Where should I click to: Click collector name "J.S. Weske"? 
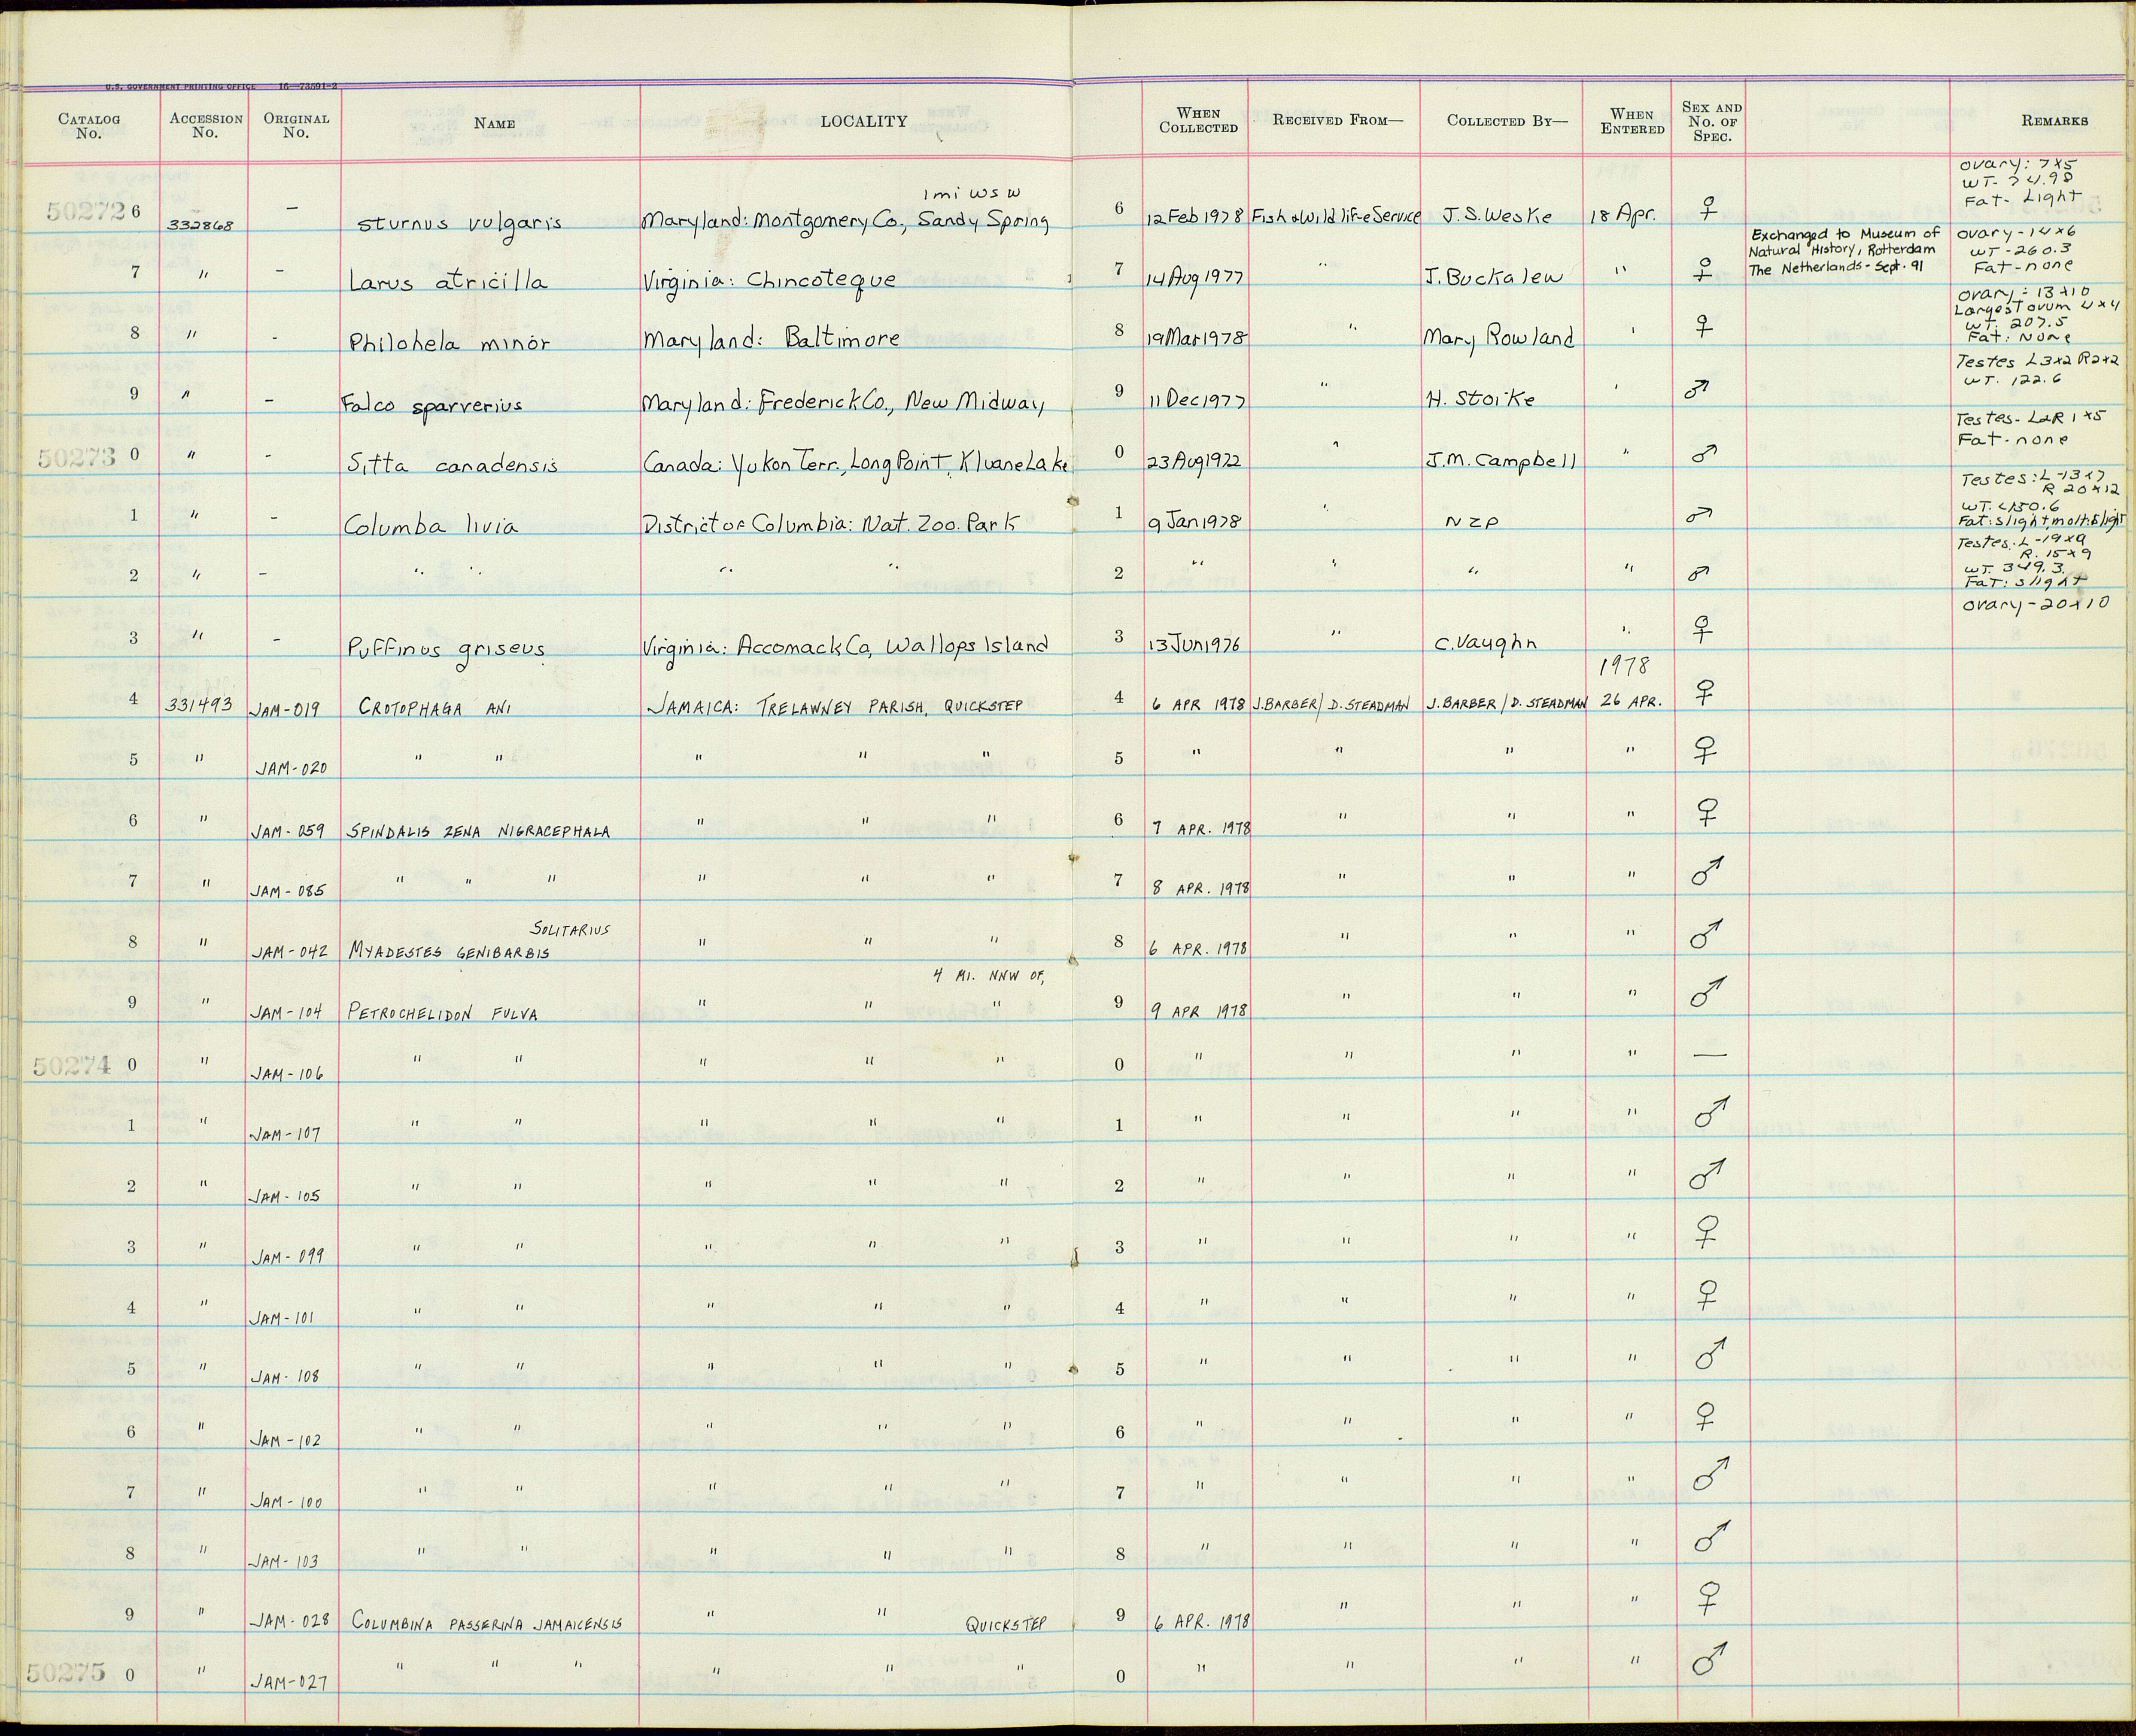coord(1498,216)
